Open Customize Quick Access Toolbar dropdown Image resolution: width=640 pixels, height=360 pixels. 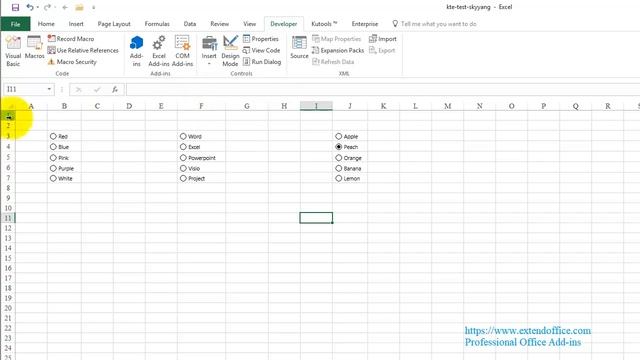(x=93, y=7)
